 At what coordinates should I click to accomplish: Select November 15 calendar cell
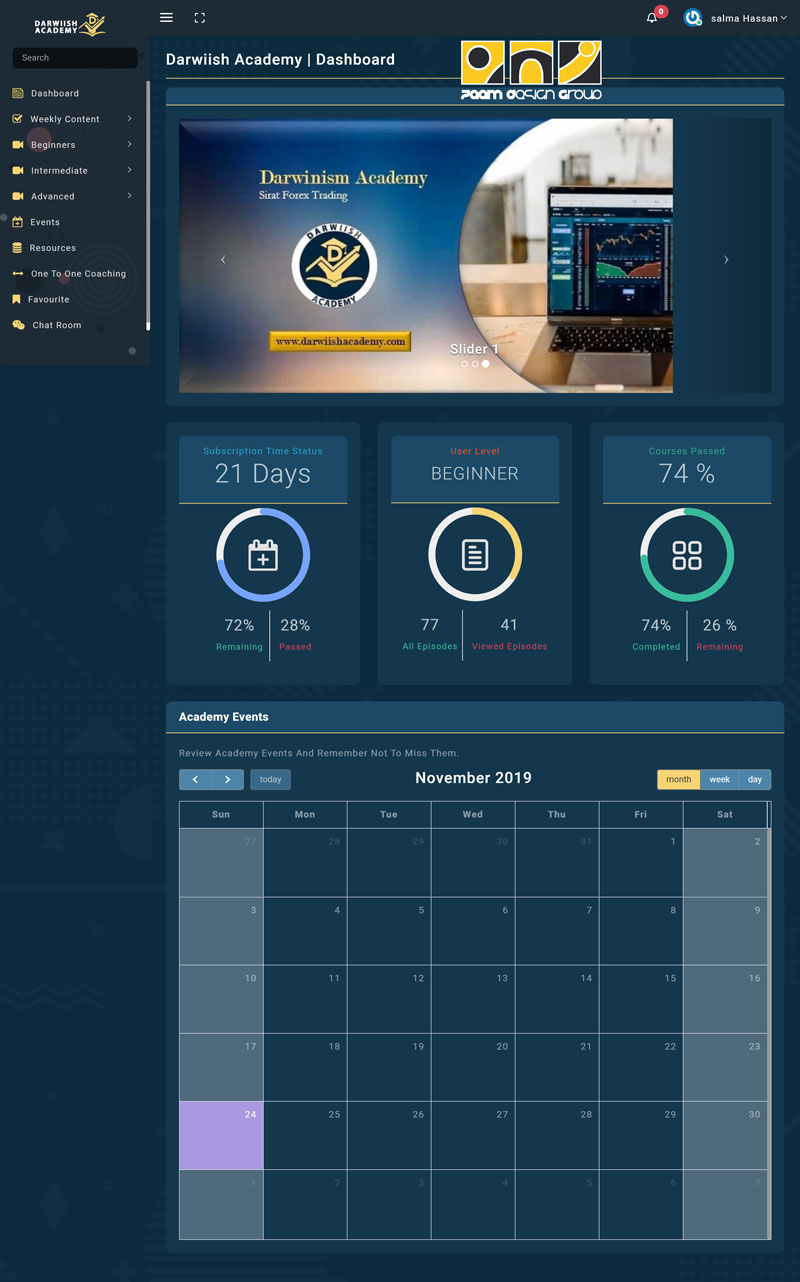[641, 998]
